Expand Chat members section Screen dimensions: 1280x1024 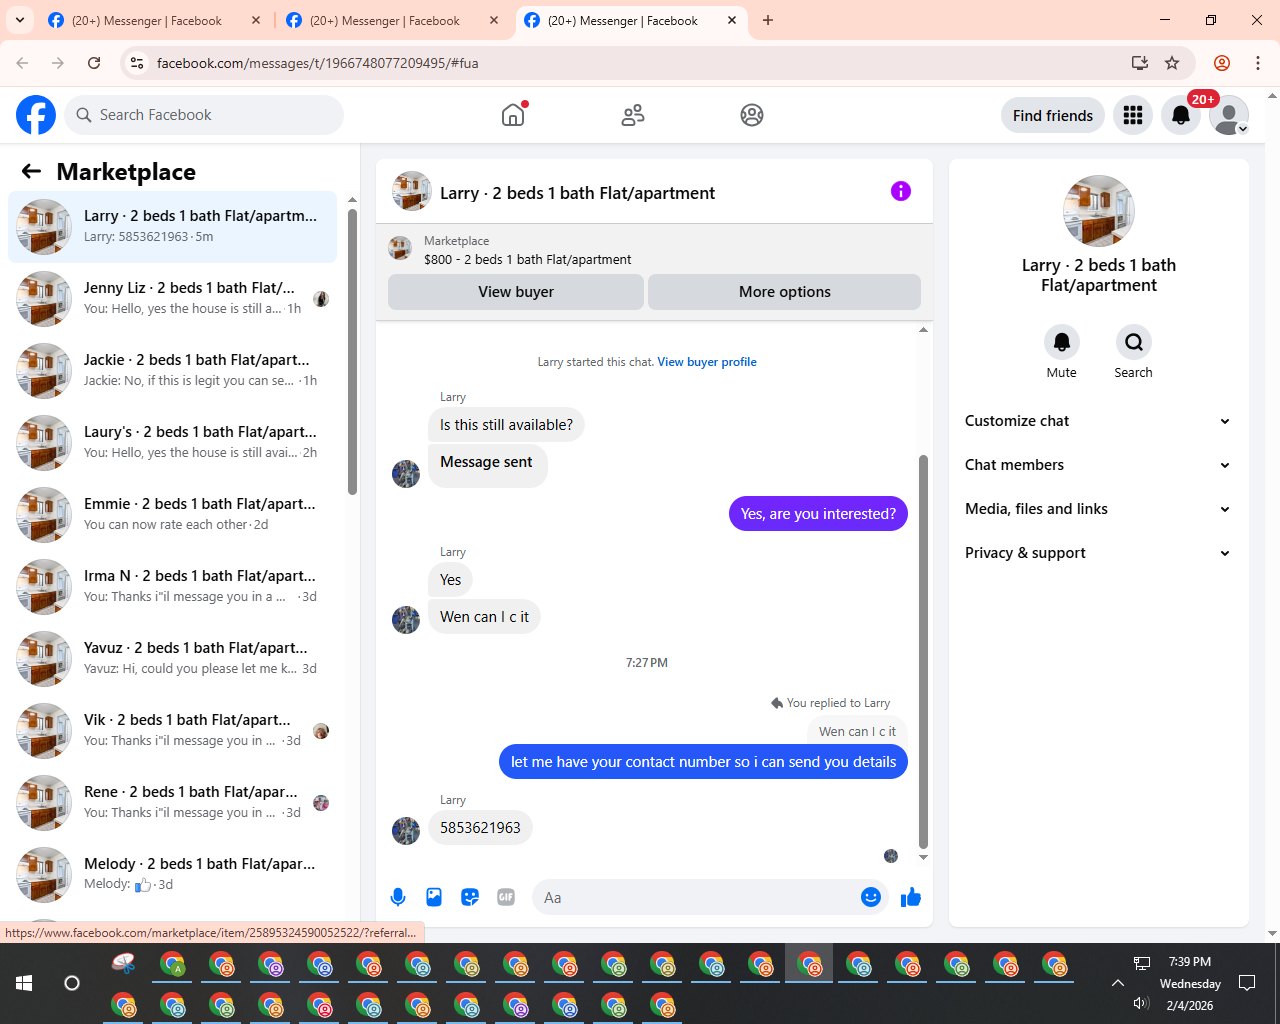point(1098,465)
